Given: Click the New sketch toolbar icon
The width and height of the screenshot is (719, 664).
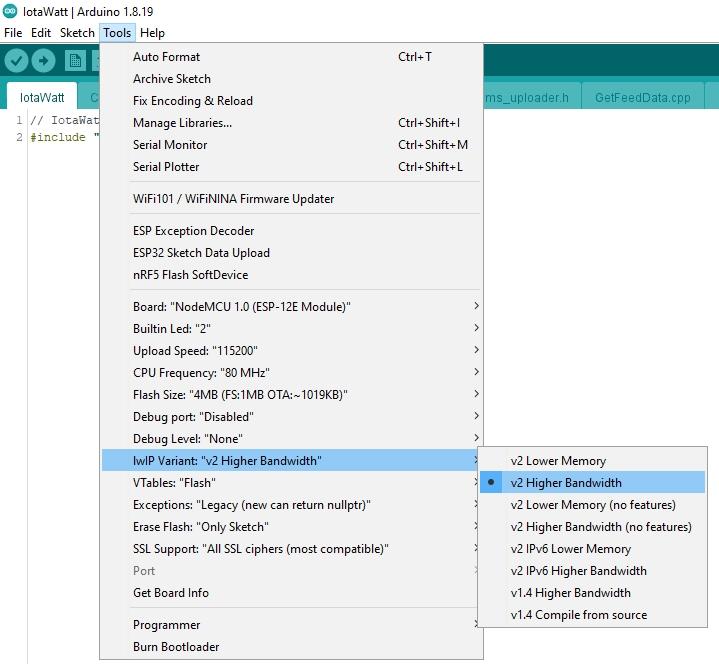Looking at the screenshot, I should tap(75, 61).
